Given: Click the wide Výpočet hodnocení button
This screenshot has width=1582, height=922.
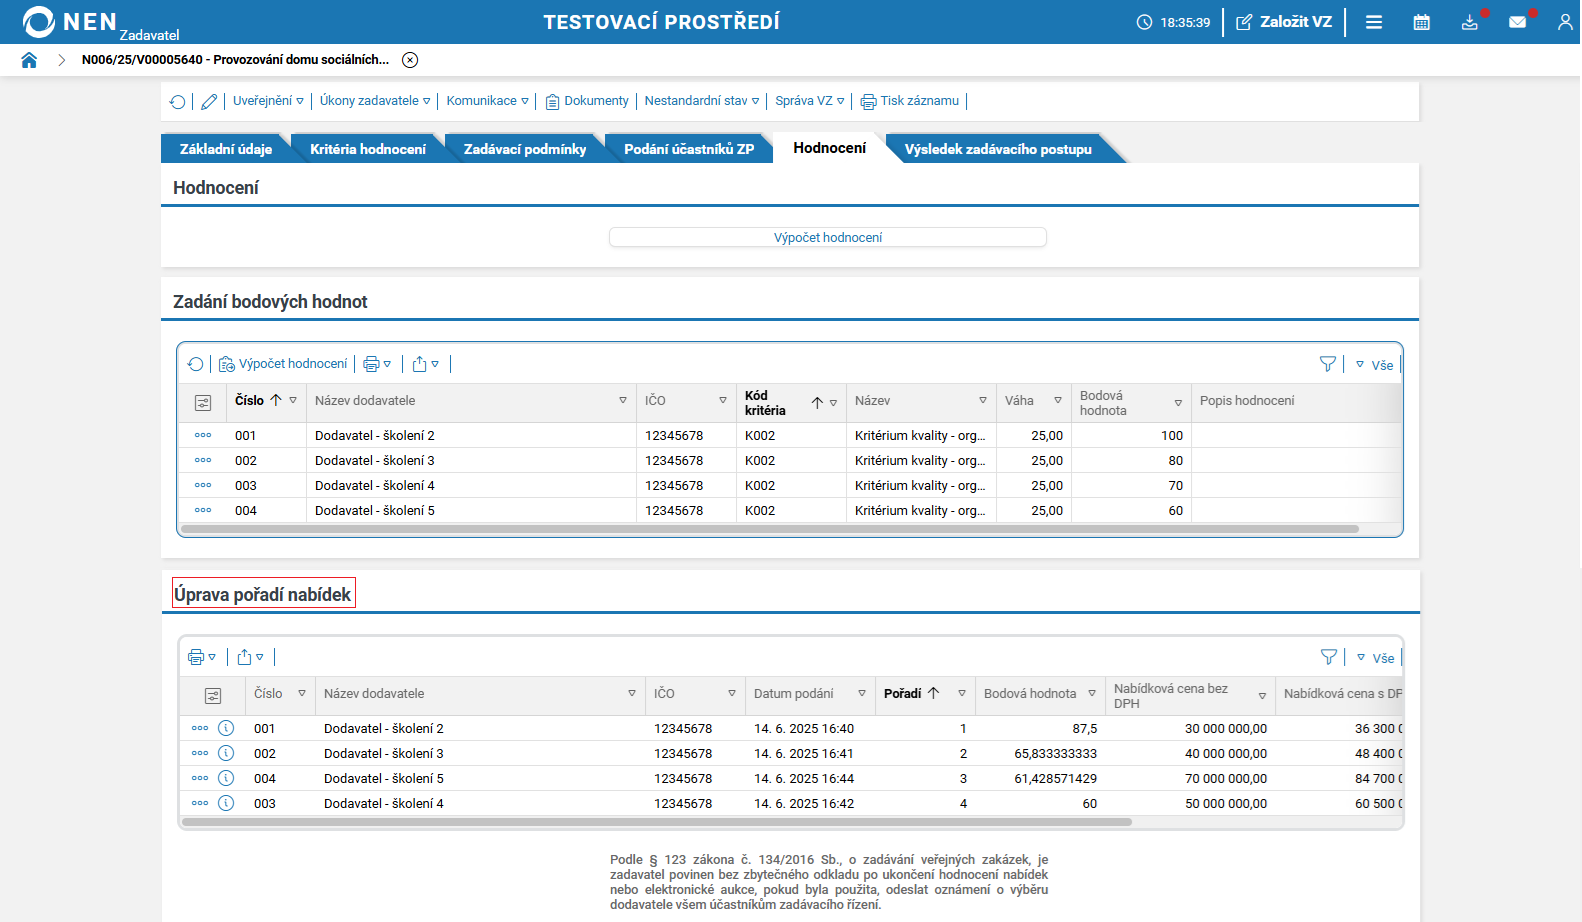Looking at the screenshot, I should (827, 237).
